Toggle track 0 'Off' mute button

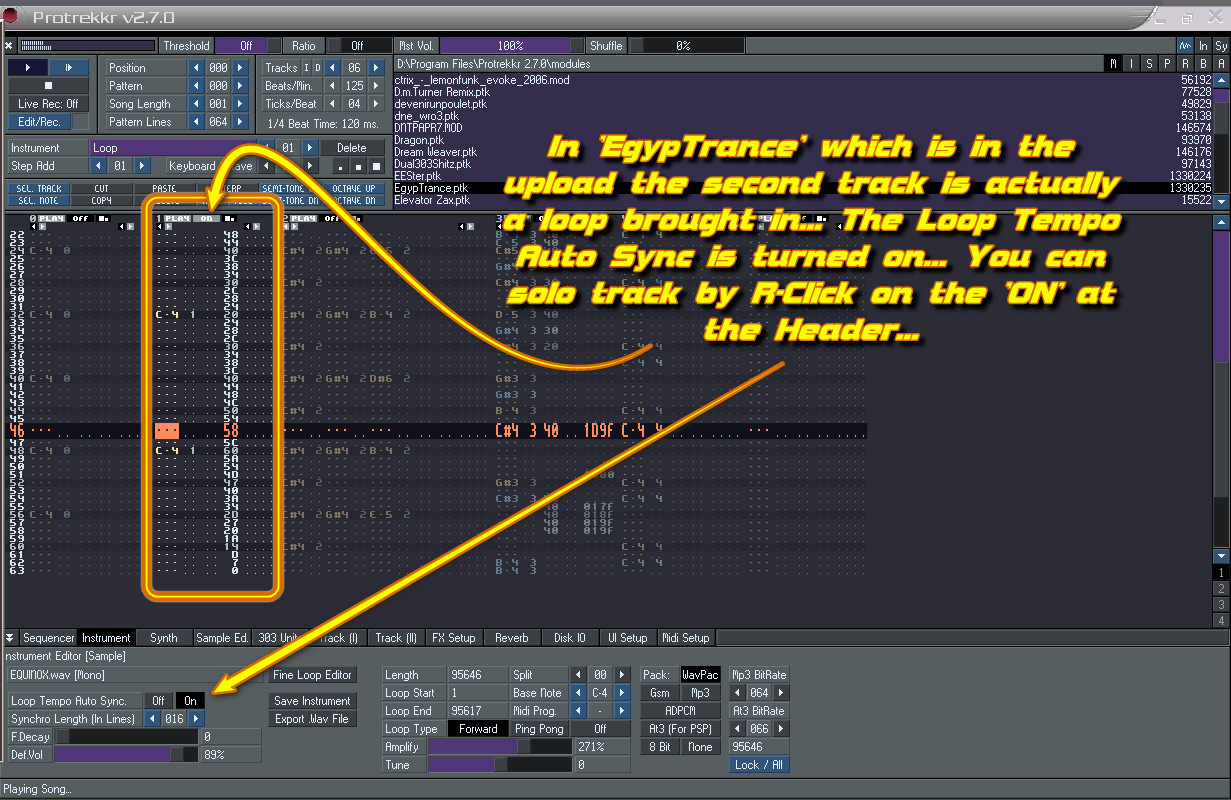coord(80,217)
